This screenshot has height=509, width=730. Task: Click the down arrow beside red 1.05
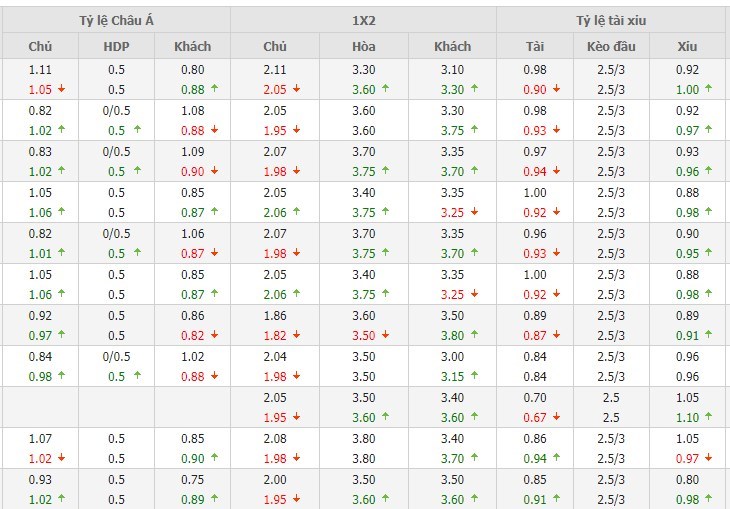coord(62,89)
